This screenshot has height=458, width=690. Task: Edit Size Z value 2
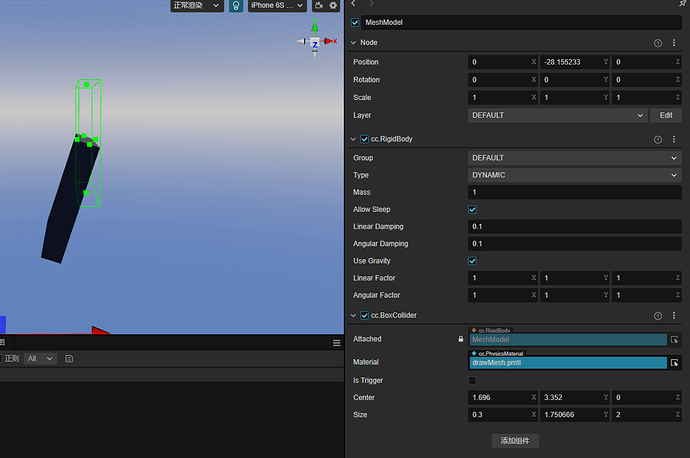tap(646, 414)
